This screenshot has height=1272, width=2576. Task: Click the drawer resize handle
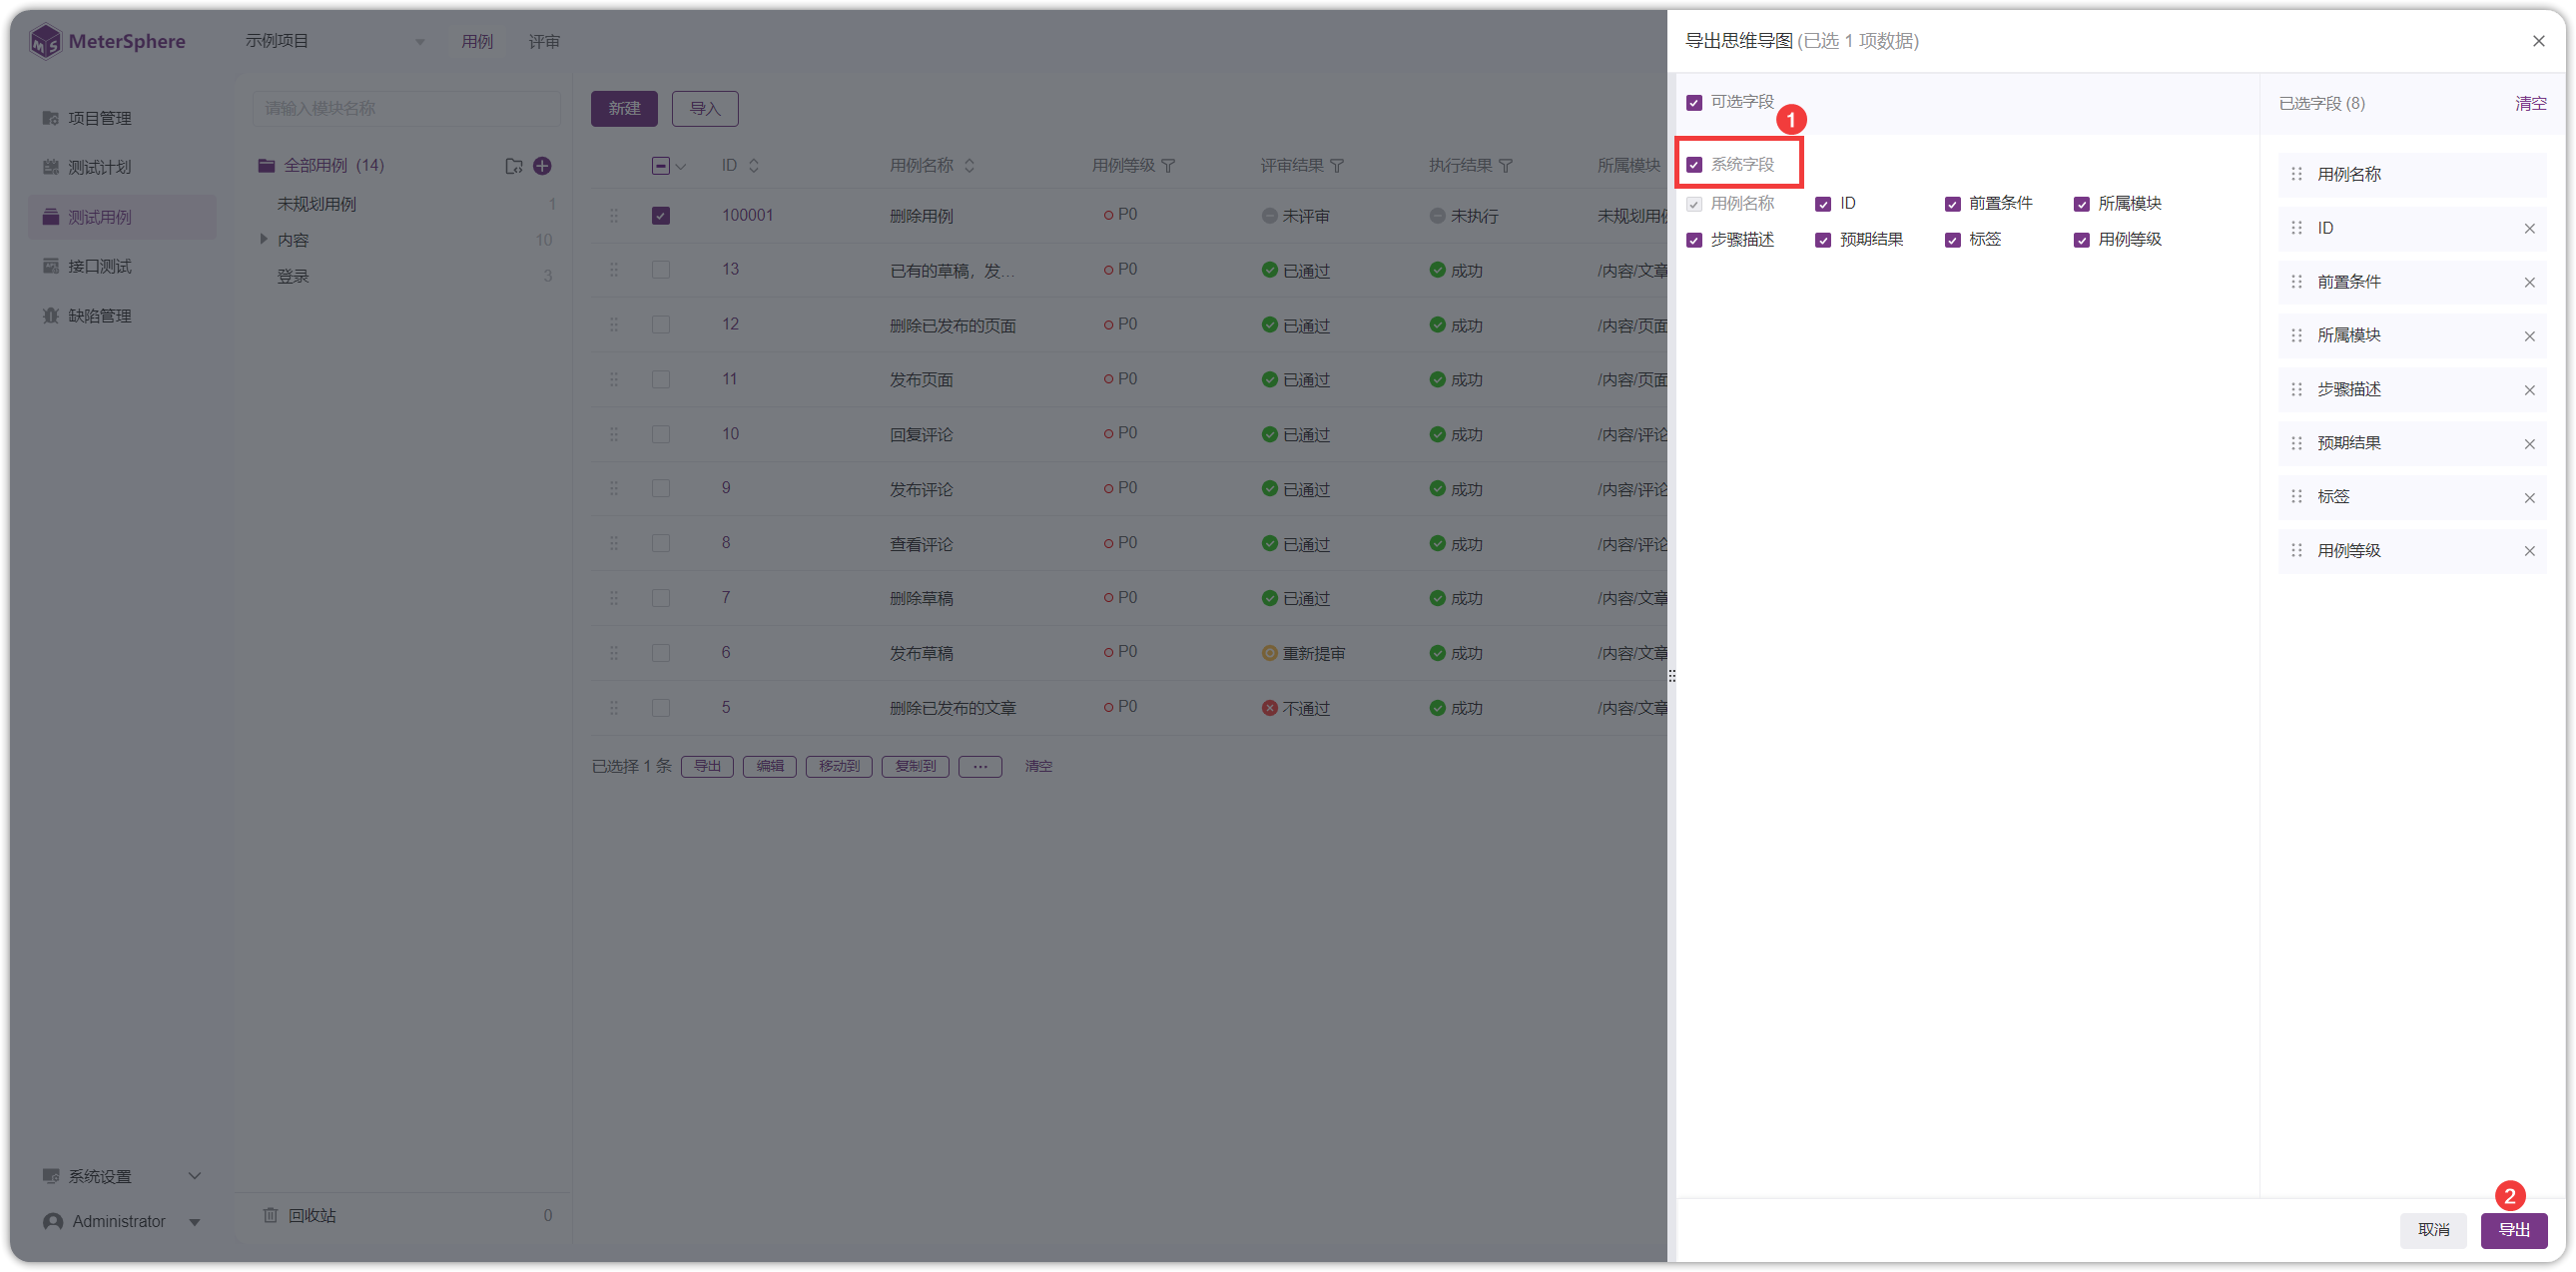1672,676
